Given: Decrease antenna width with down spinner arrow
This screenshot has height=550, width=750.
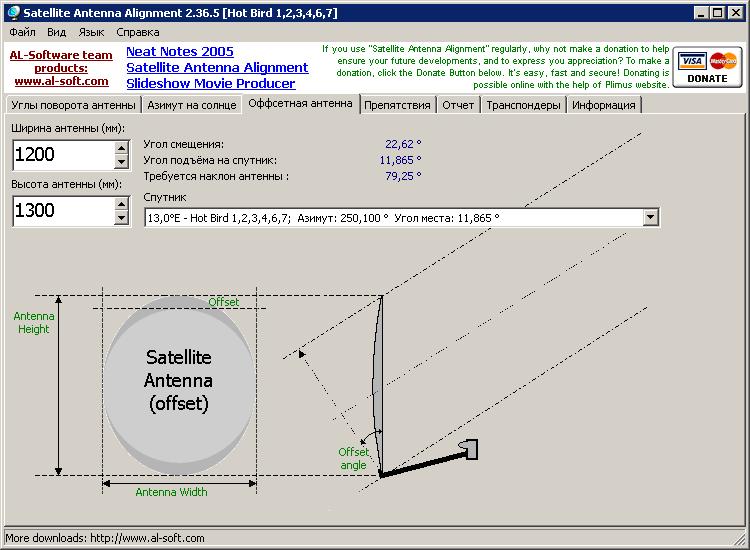Looking at the screenshot, I should pos(122,162).
